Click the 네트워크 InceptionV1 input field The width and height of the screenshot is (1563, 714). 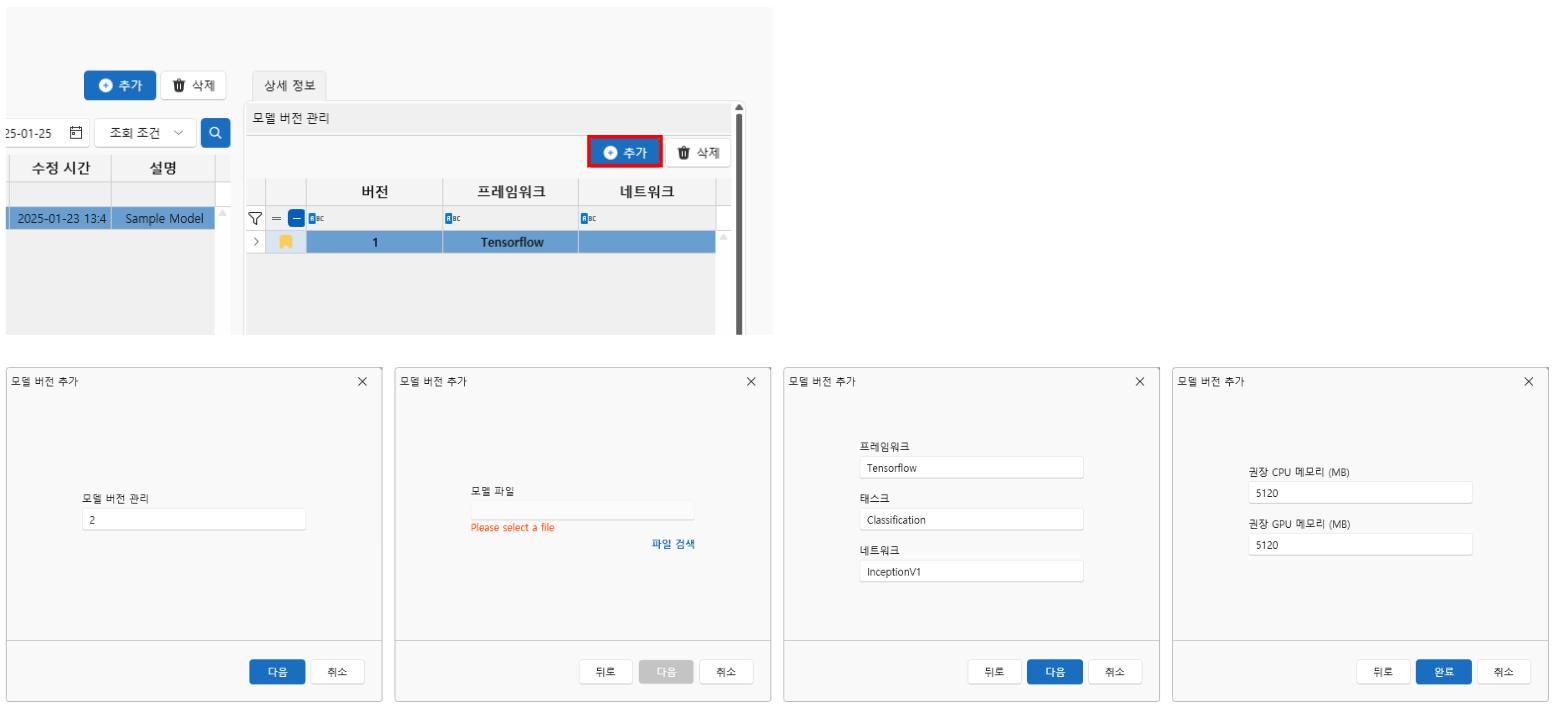(971, 571)
